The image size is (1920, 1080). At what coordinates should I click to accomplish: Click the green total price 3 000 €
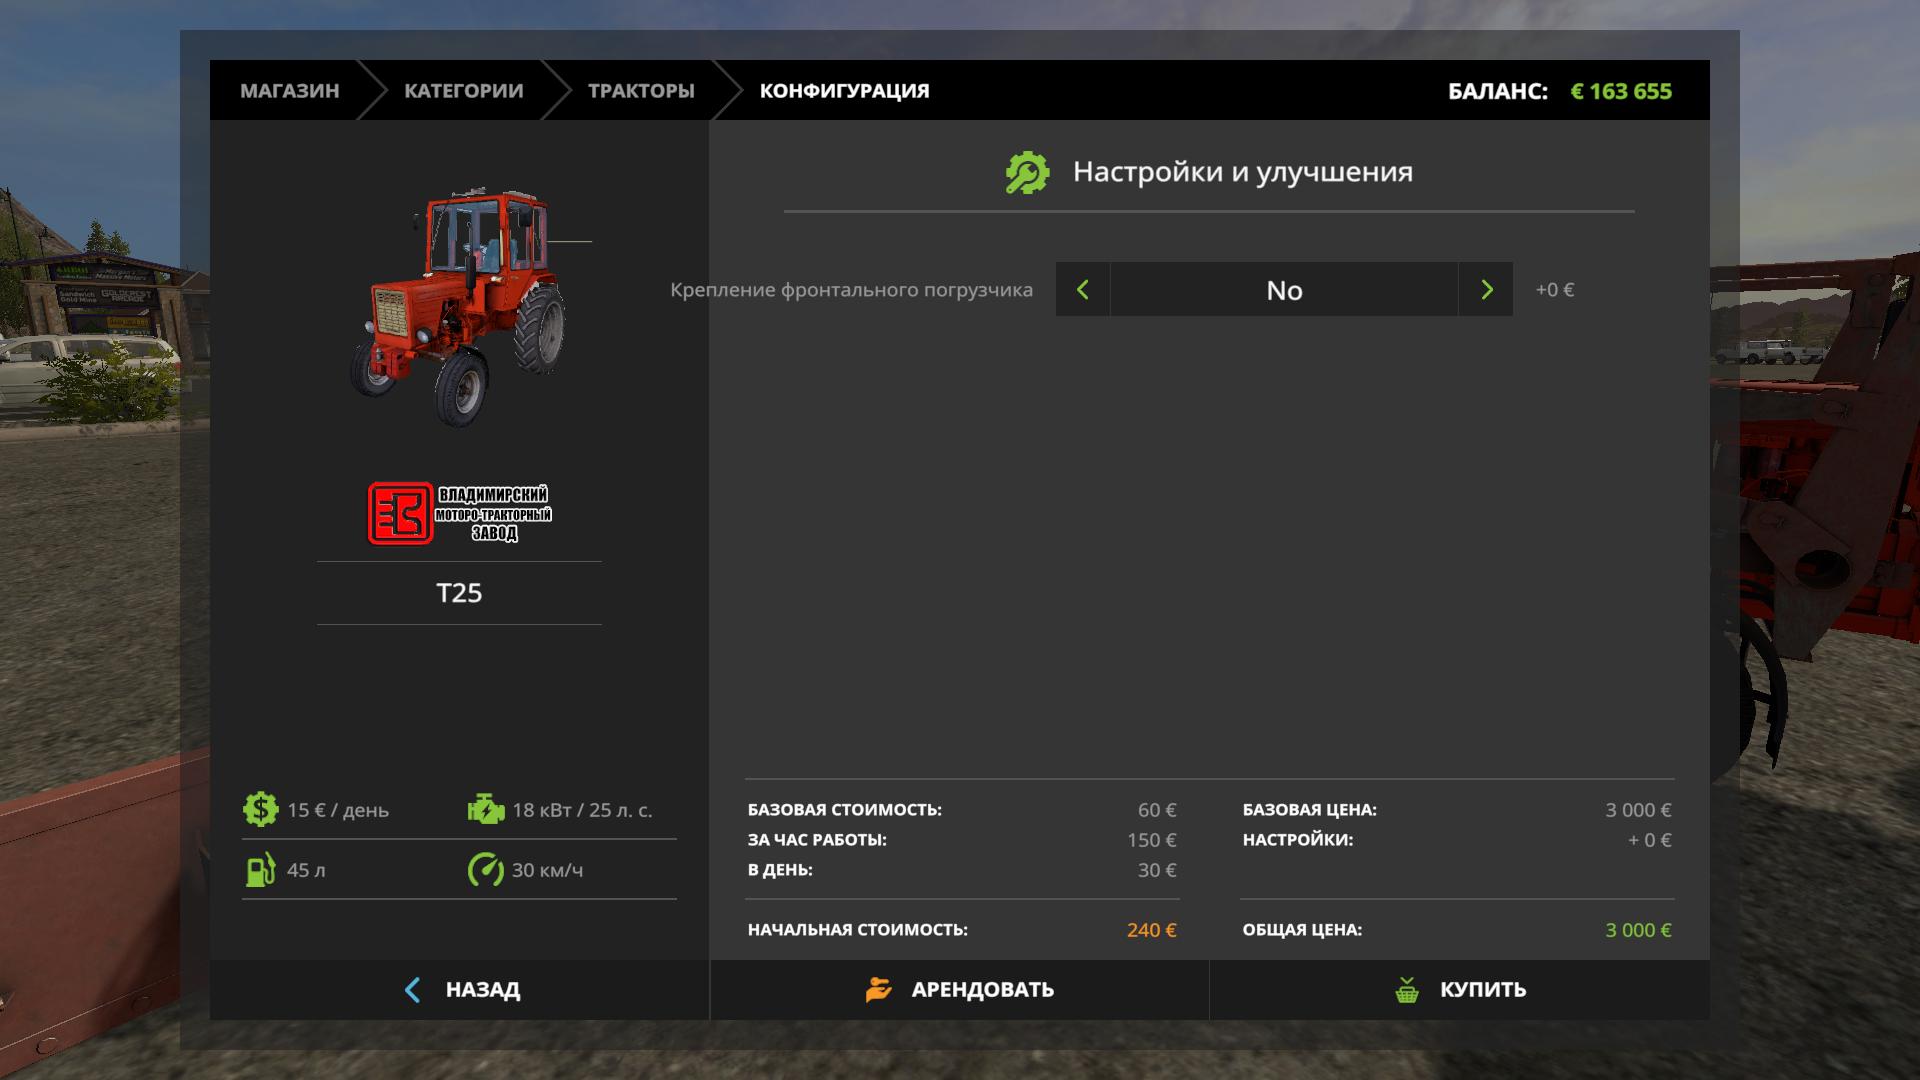pyautogui.click(x=1638, y=930)
